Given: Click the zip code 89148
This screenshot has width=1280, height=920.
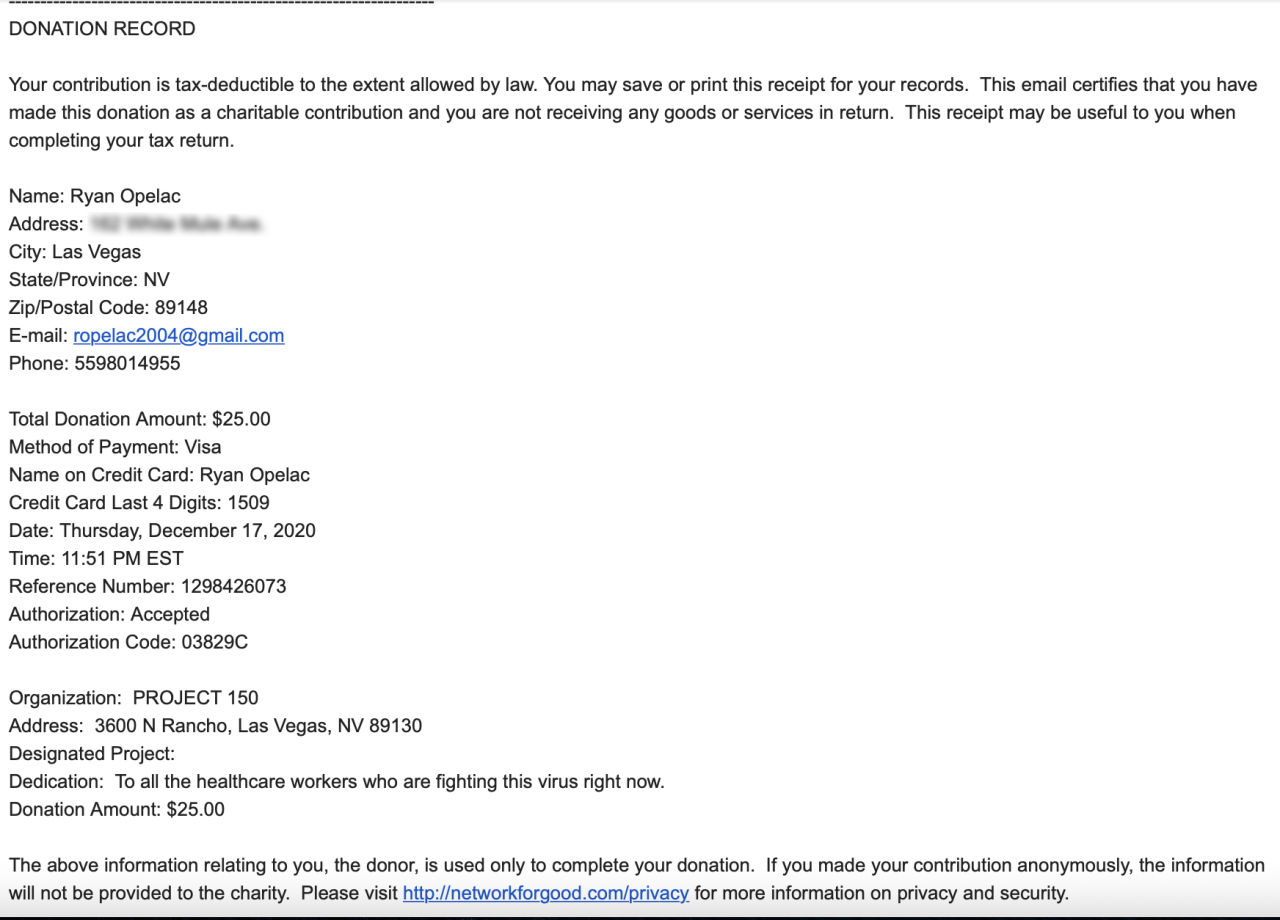Looking at the screenshot, I should tap(181, 308).
